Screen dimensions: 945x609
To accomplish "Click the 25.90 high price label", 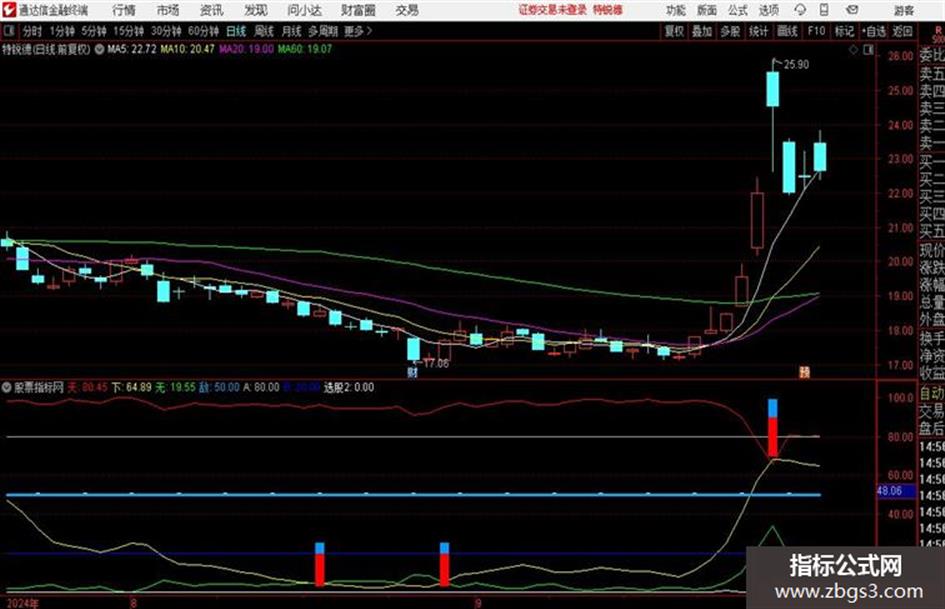I will 796,64.
